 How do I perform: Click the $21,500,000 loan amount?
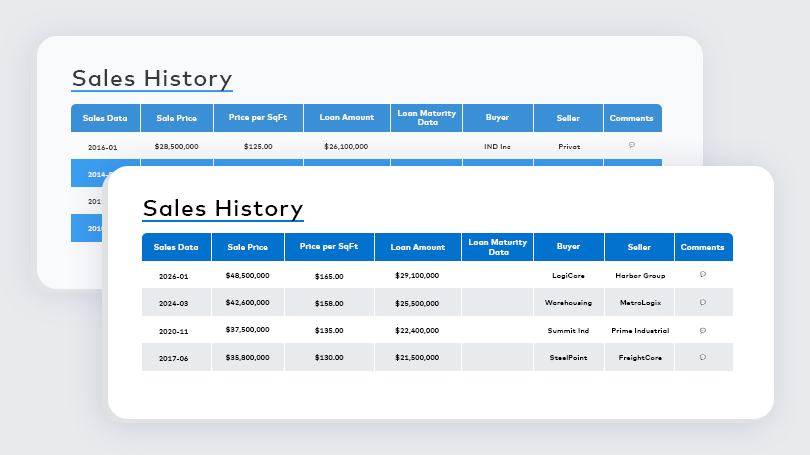(x=417, y=357)
